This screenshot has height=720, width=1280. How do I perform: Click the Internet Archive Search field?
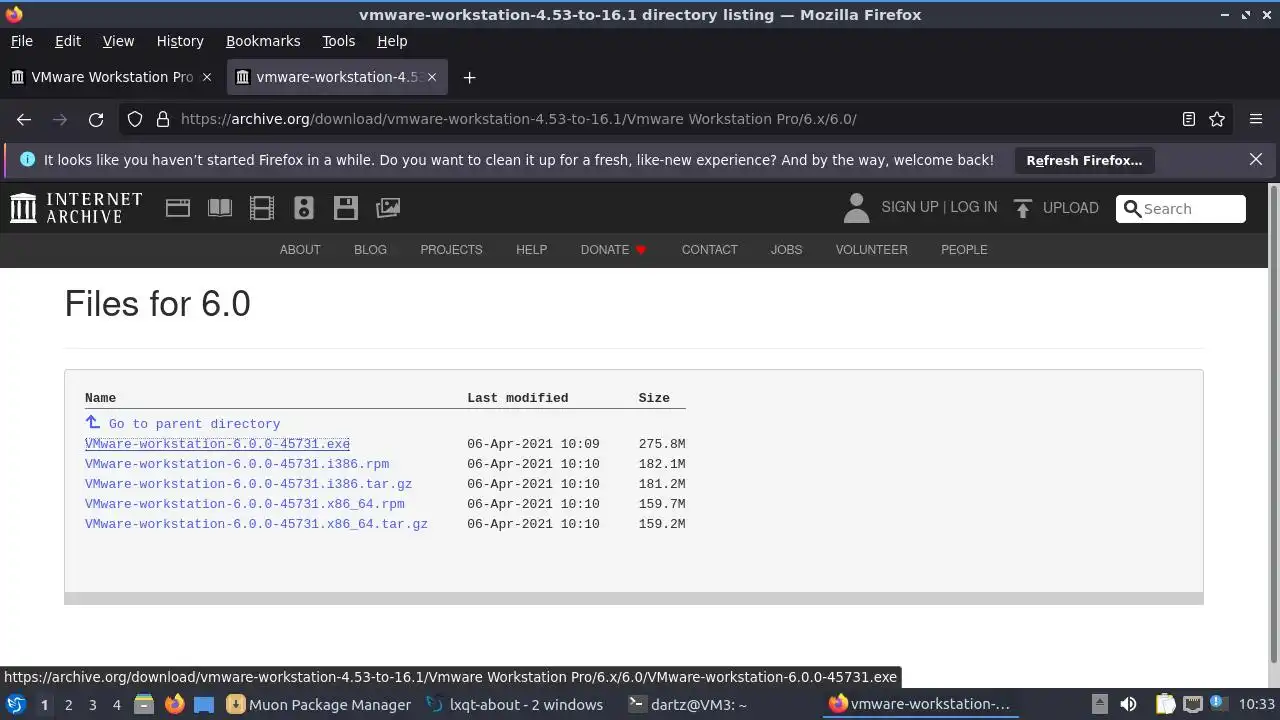1181,209
